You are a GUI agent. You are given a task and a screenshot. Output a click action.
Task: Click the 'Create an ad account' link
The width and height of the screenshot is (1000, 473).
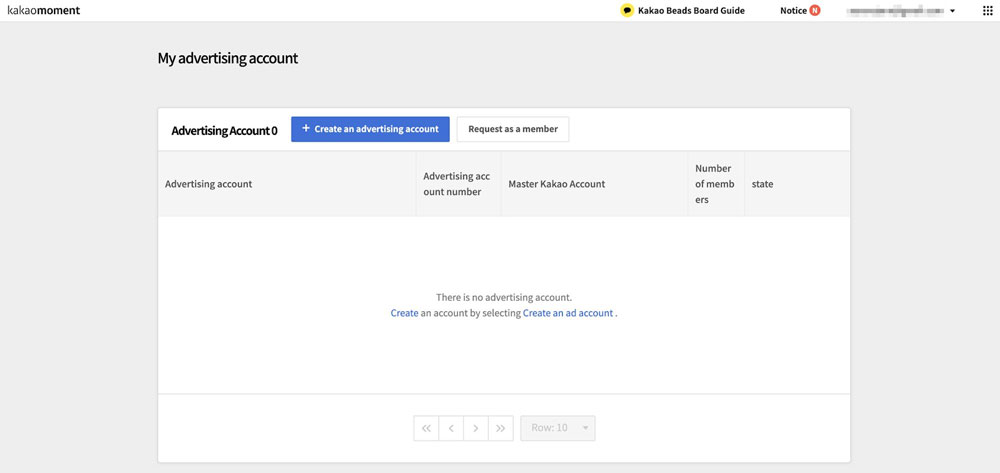tap(568, 313)
